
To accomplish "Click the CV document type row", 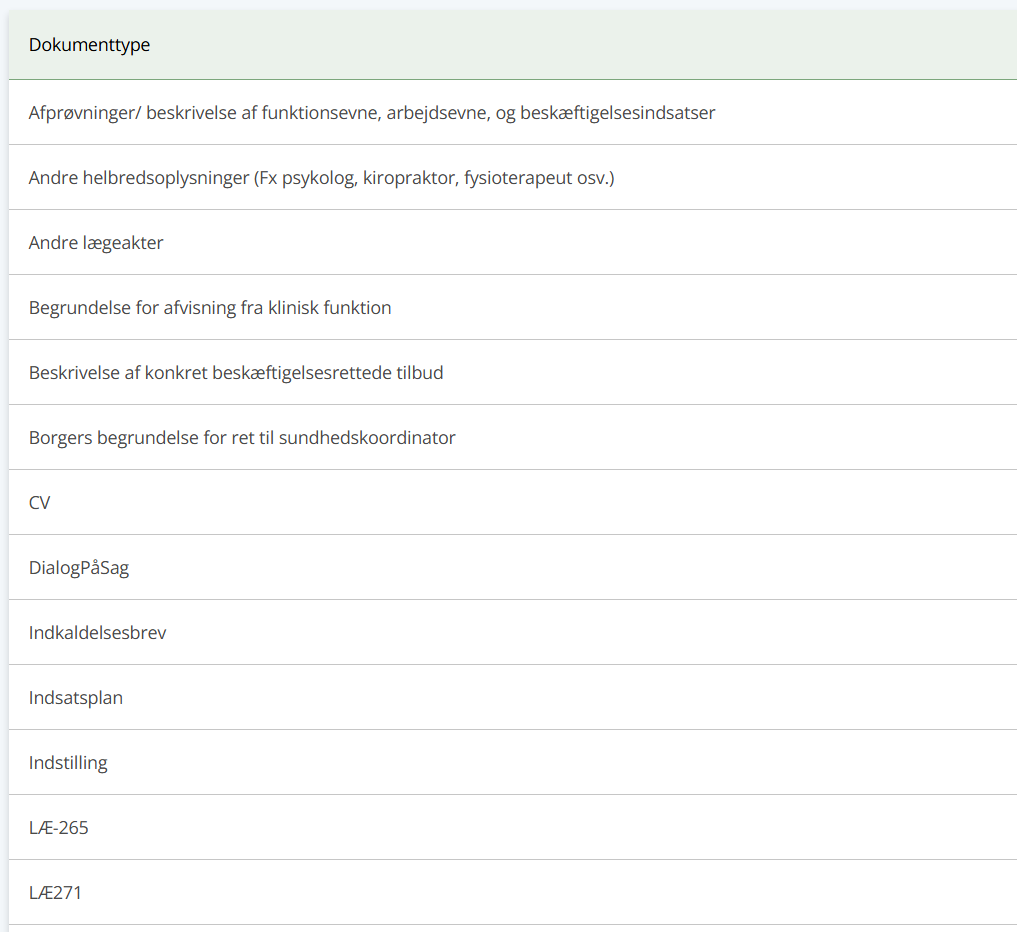I will [513, 502].
